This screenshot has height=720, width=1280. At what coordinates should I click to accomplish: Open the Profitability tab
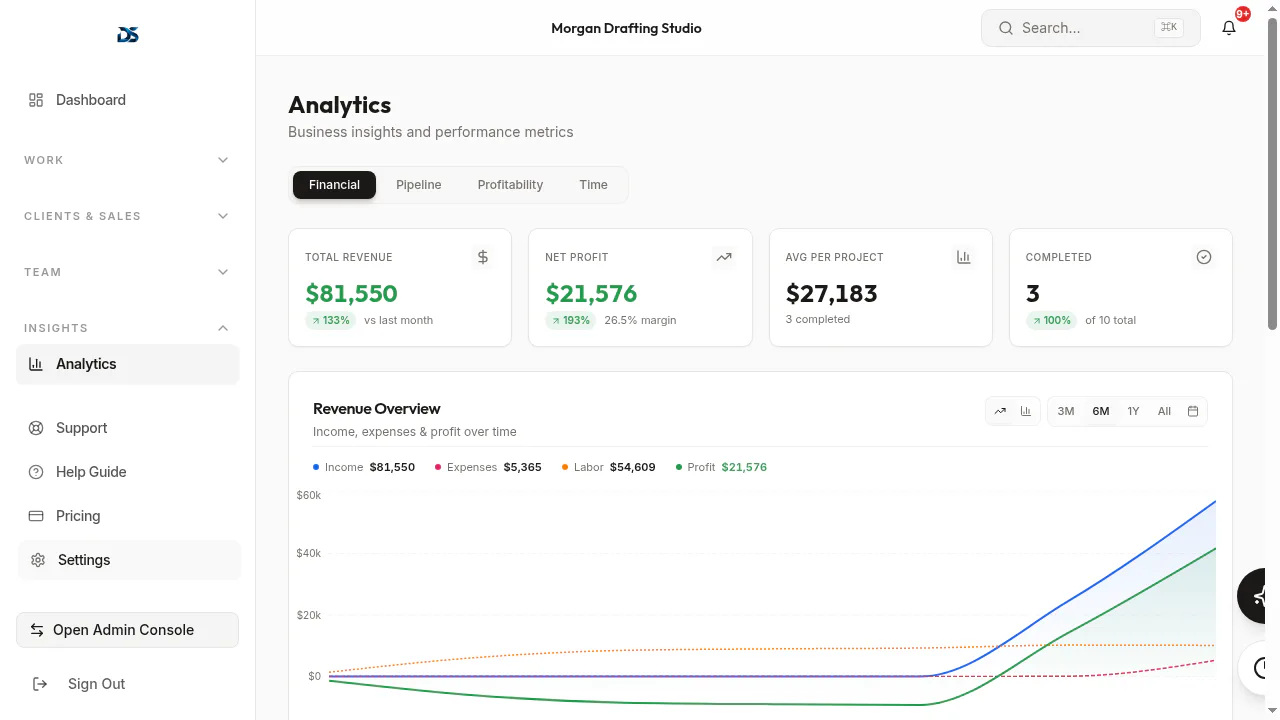[x=510, y=185]
